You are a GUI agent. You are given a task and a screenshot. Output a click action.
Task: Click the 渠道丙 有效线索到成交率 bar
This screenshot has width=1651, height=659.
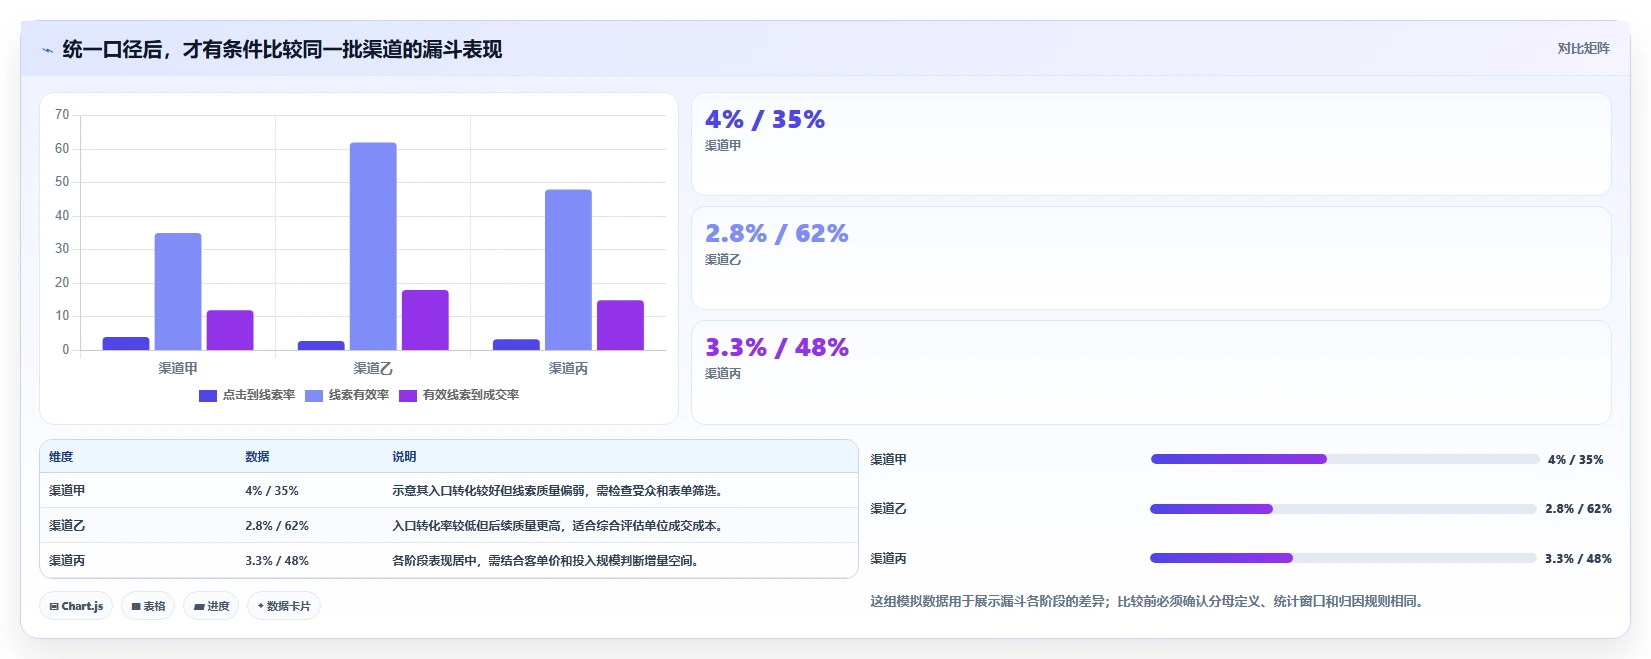tap(621, 325)
